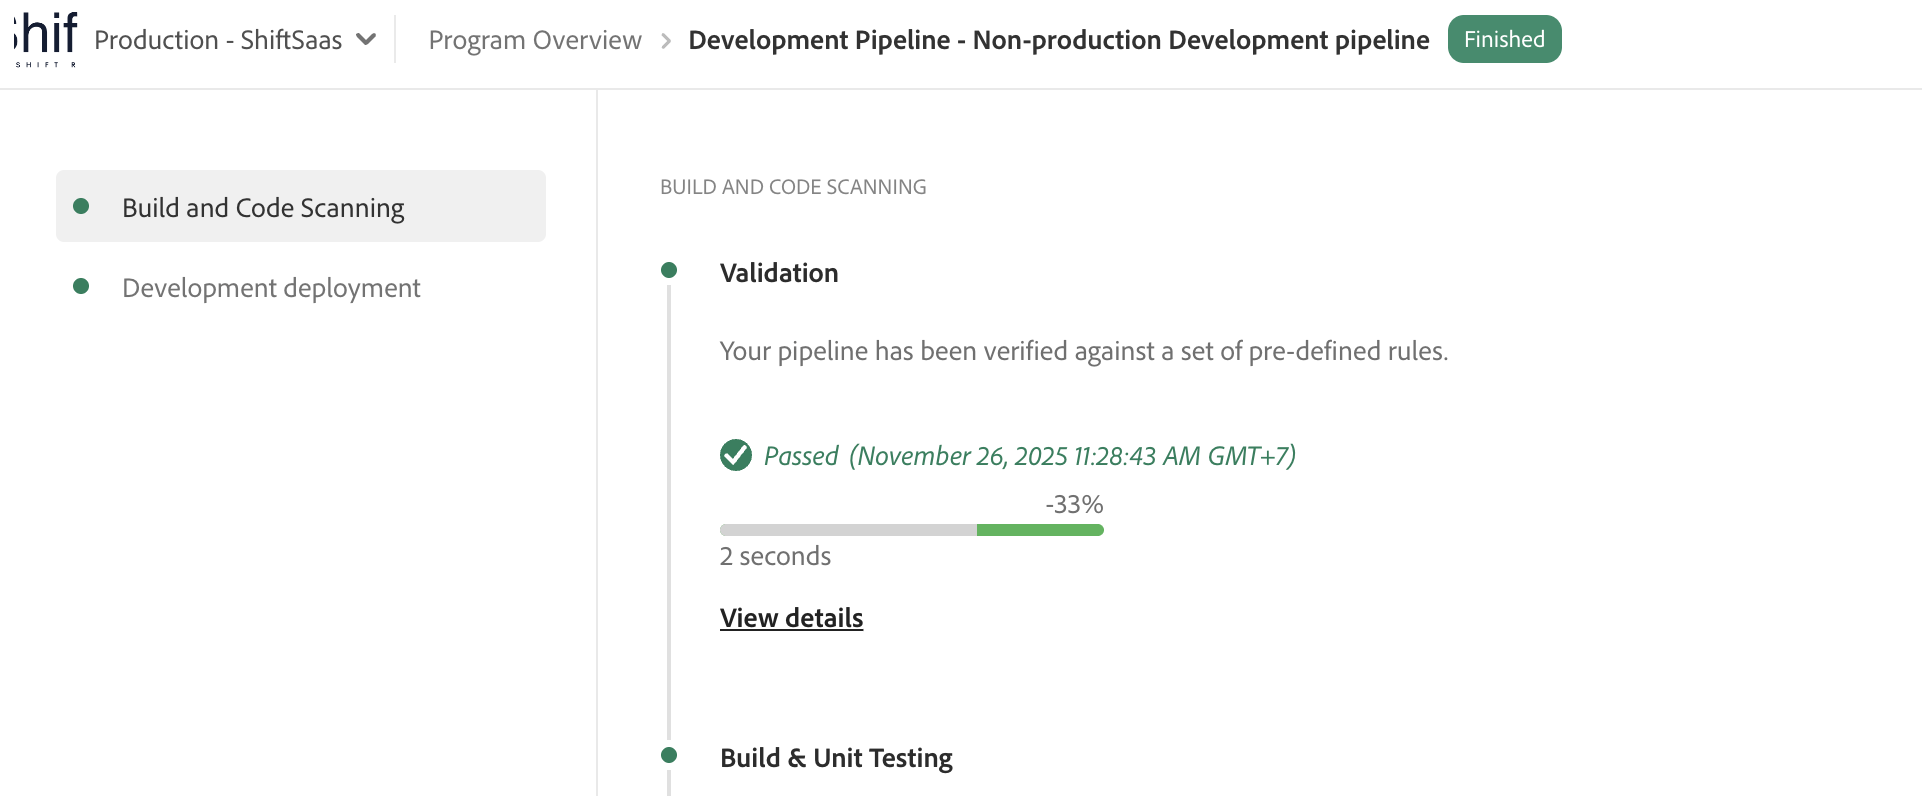Click green status dot beside Development deployment
The image size is (1922, 796).
[82, 287]
